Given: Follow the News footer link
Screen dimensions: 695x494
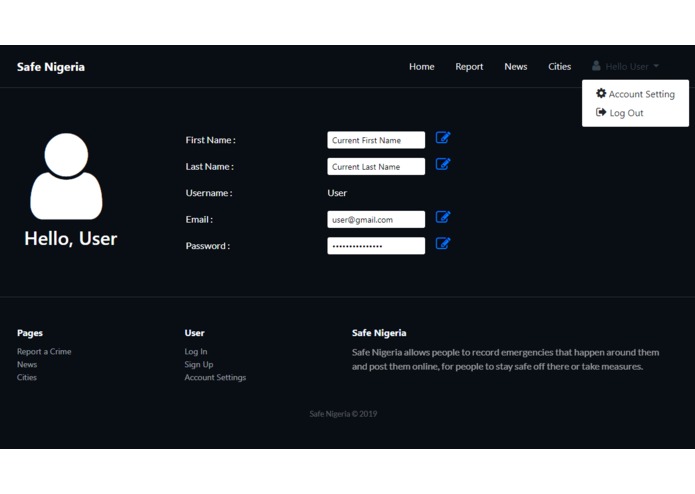Looking at the screenshot, I should (x=27, y=364).
